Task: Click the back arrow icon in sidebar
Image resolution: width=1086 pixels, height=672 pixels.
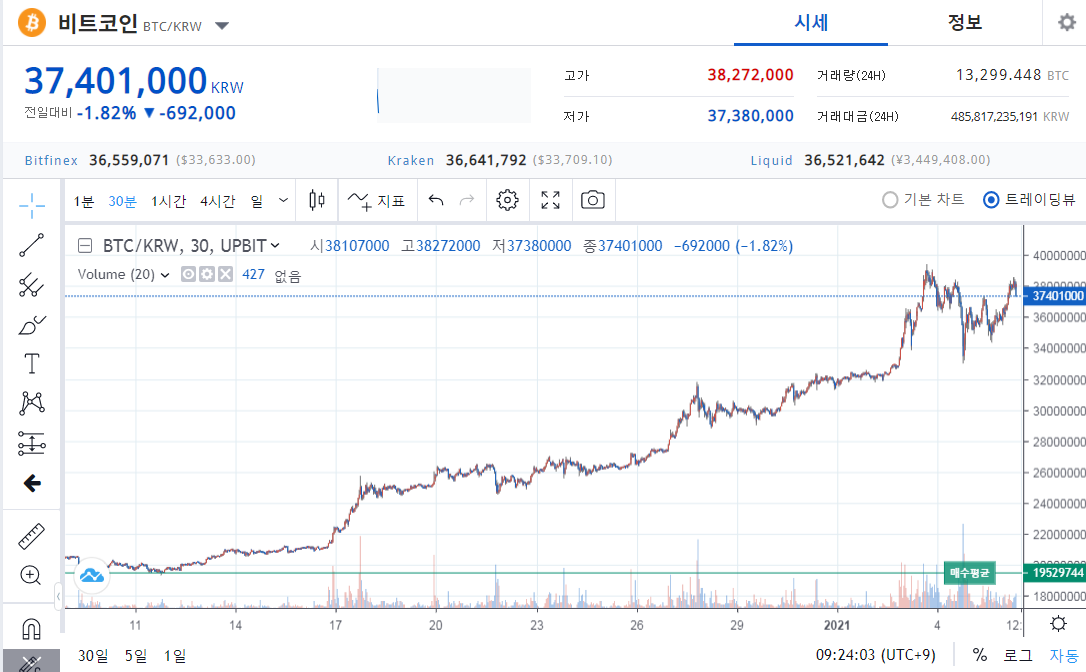Action: coord(31,483)
